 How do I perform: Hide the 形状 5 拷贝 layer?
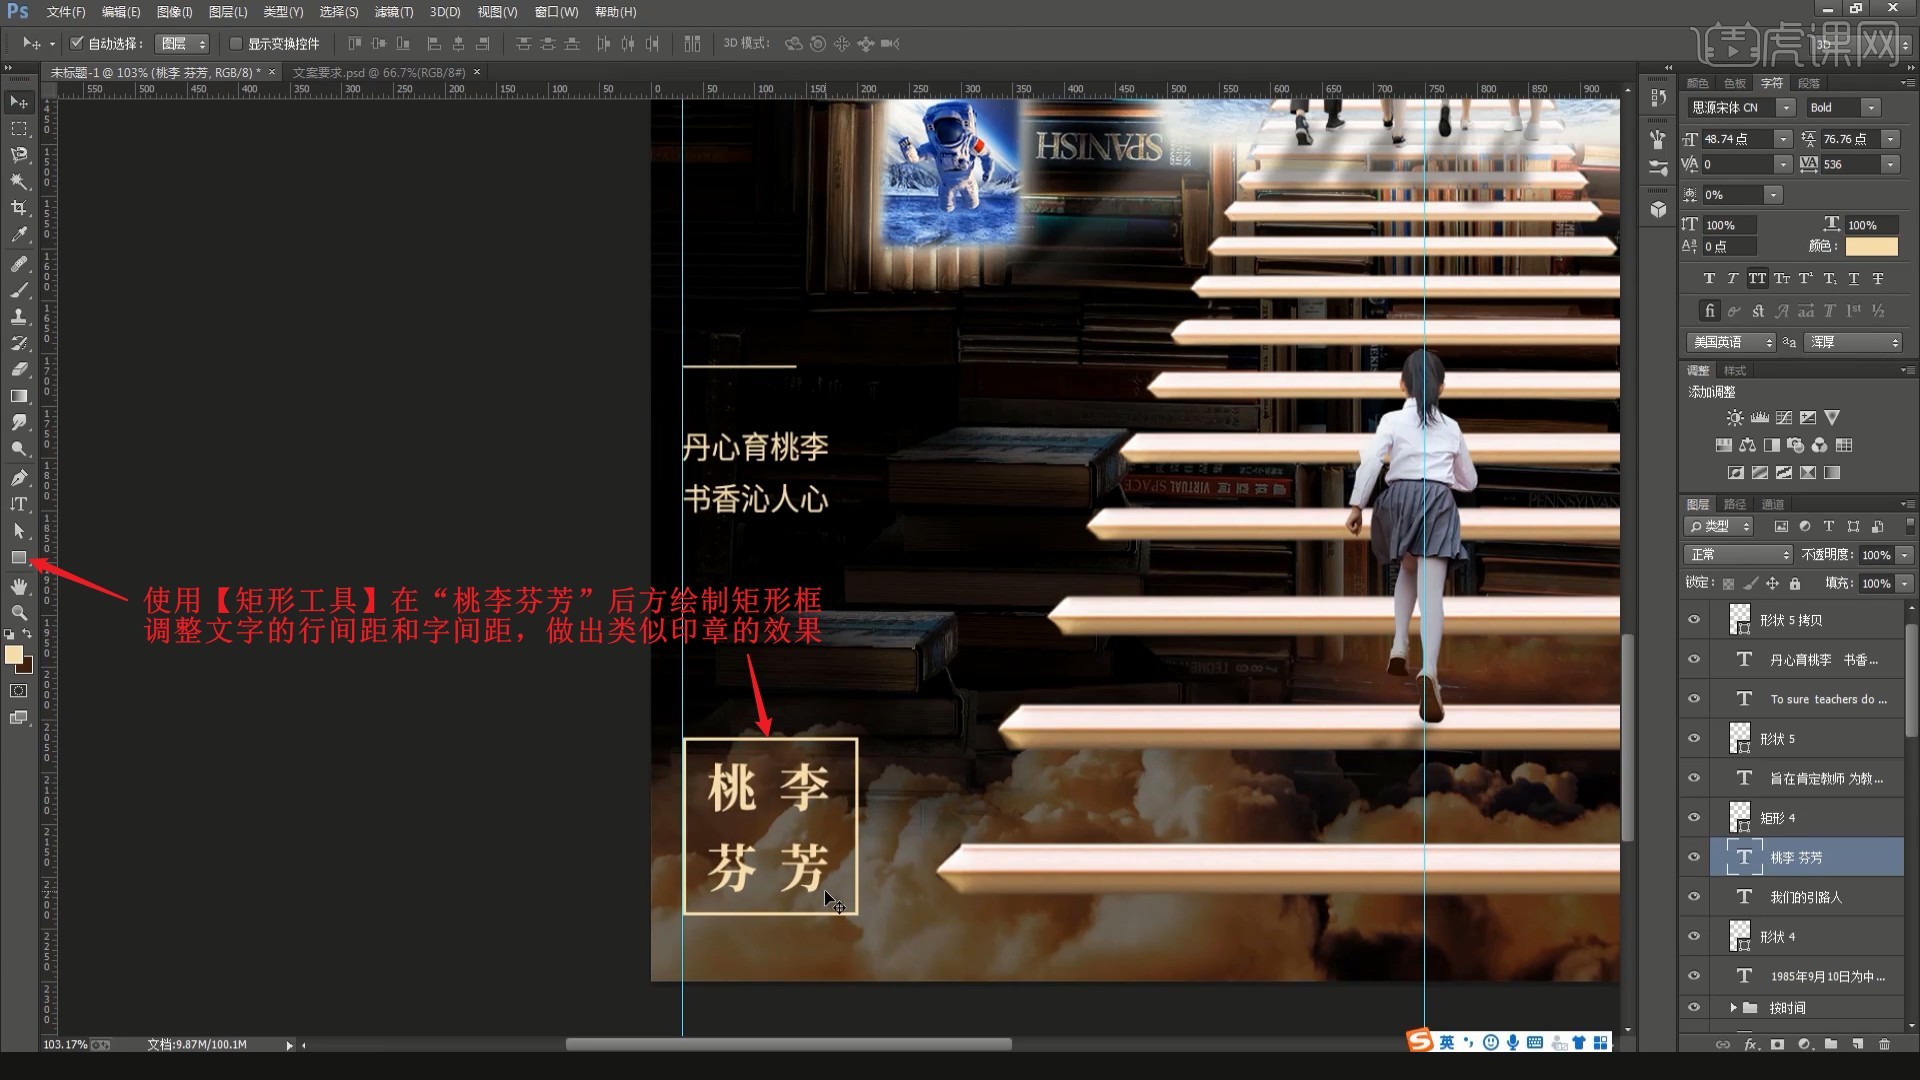point(1693,619)
